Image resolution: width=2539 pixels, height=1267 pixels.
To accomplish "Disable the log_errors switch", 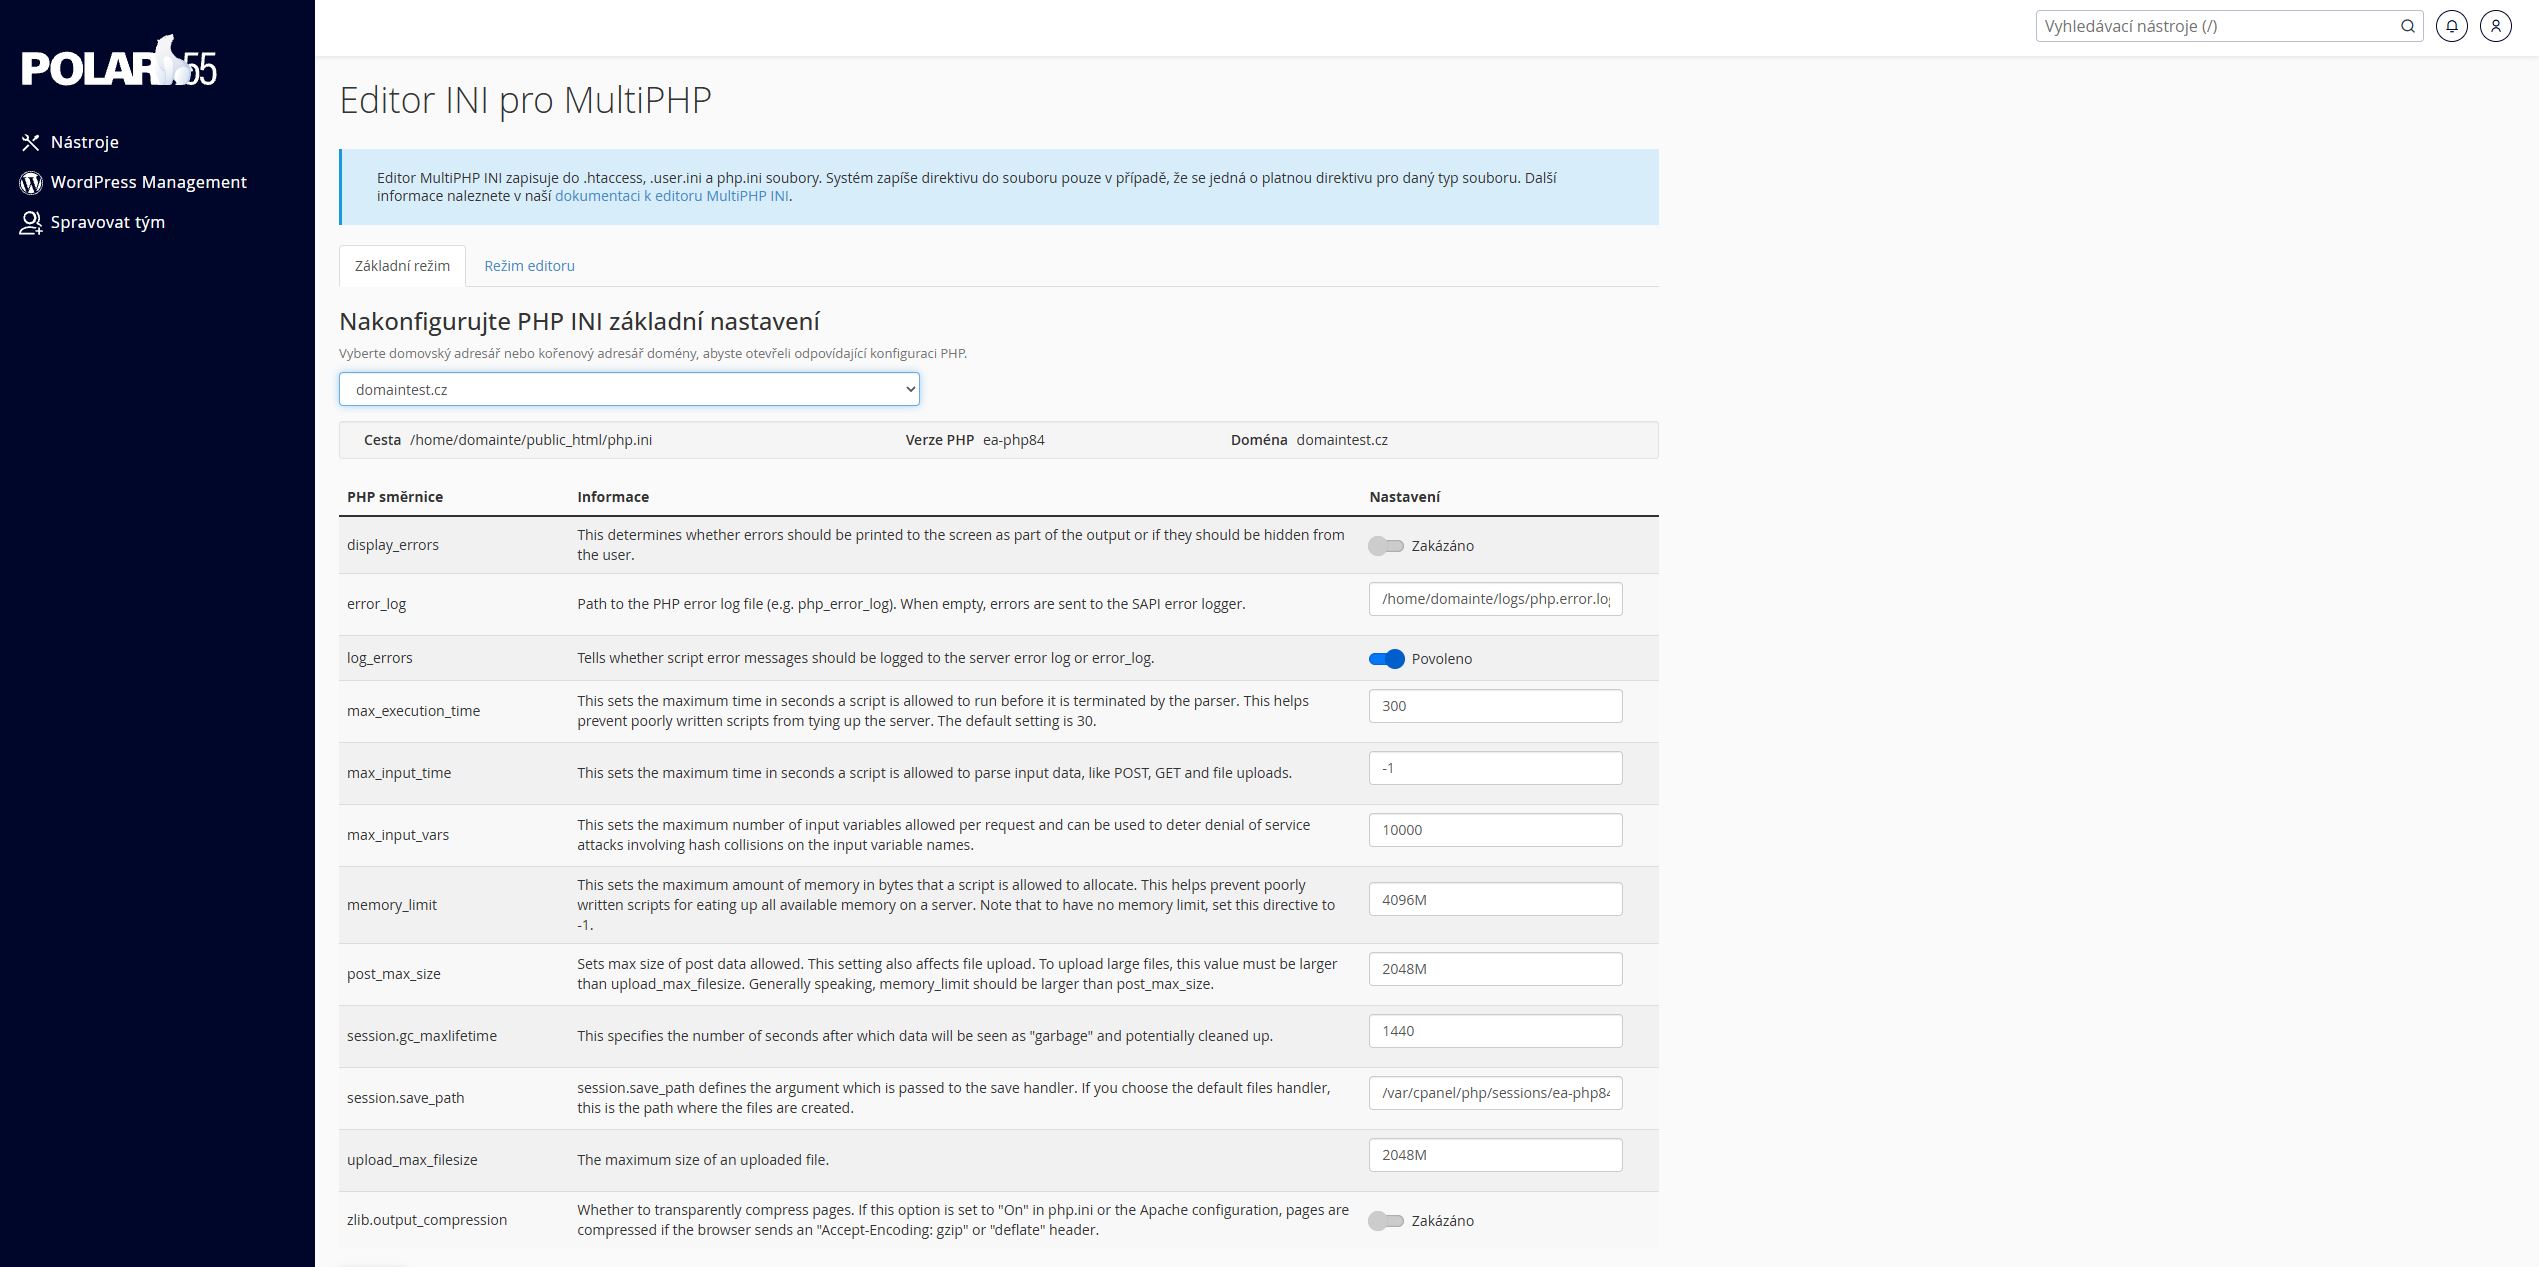I will pos(1386,659).
